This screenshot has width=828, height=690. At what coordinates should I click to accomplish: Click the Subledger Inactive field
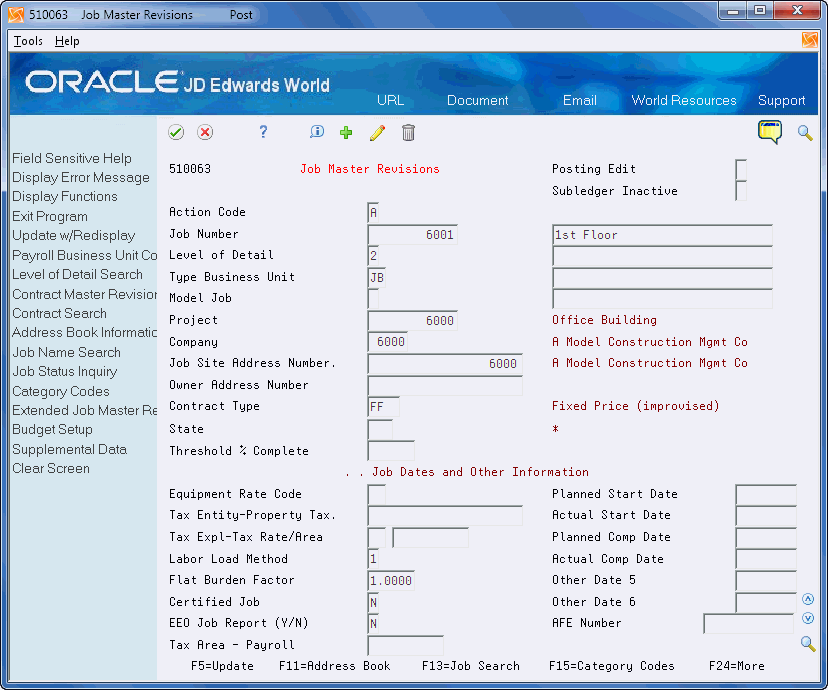pyautogui.click(x=741, y=191)
